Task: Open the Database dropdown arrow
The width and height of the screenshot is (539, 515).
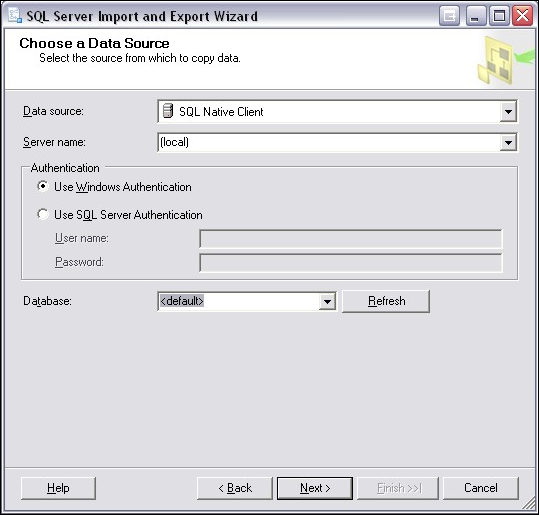Action: [x=327, y=302]
